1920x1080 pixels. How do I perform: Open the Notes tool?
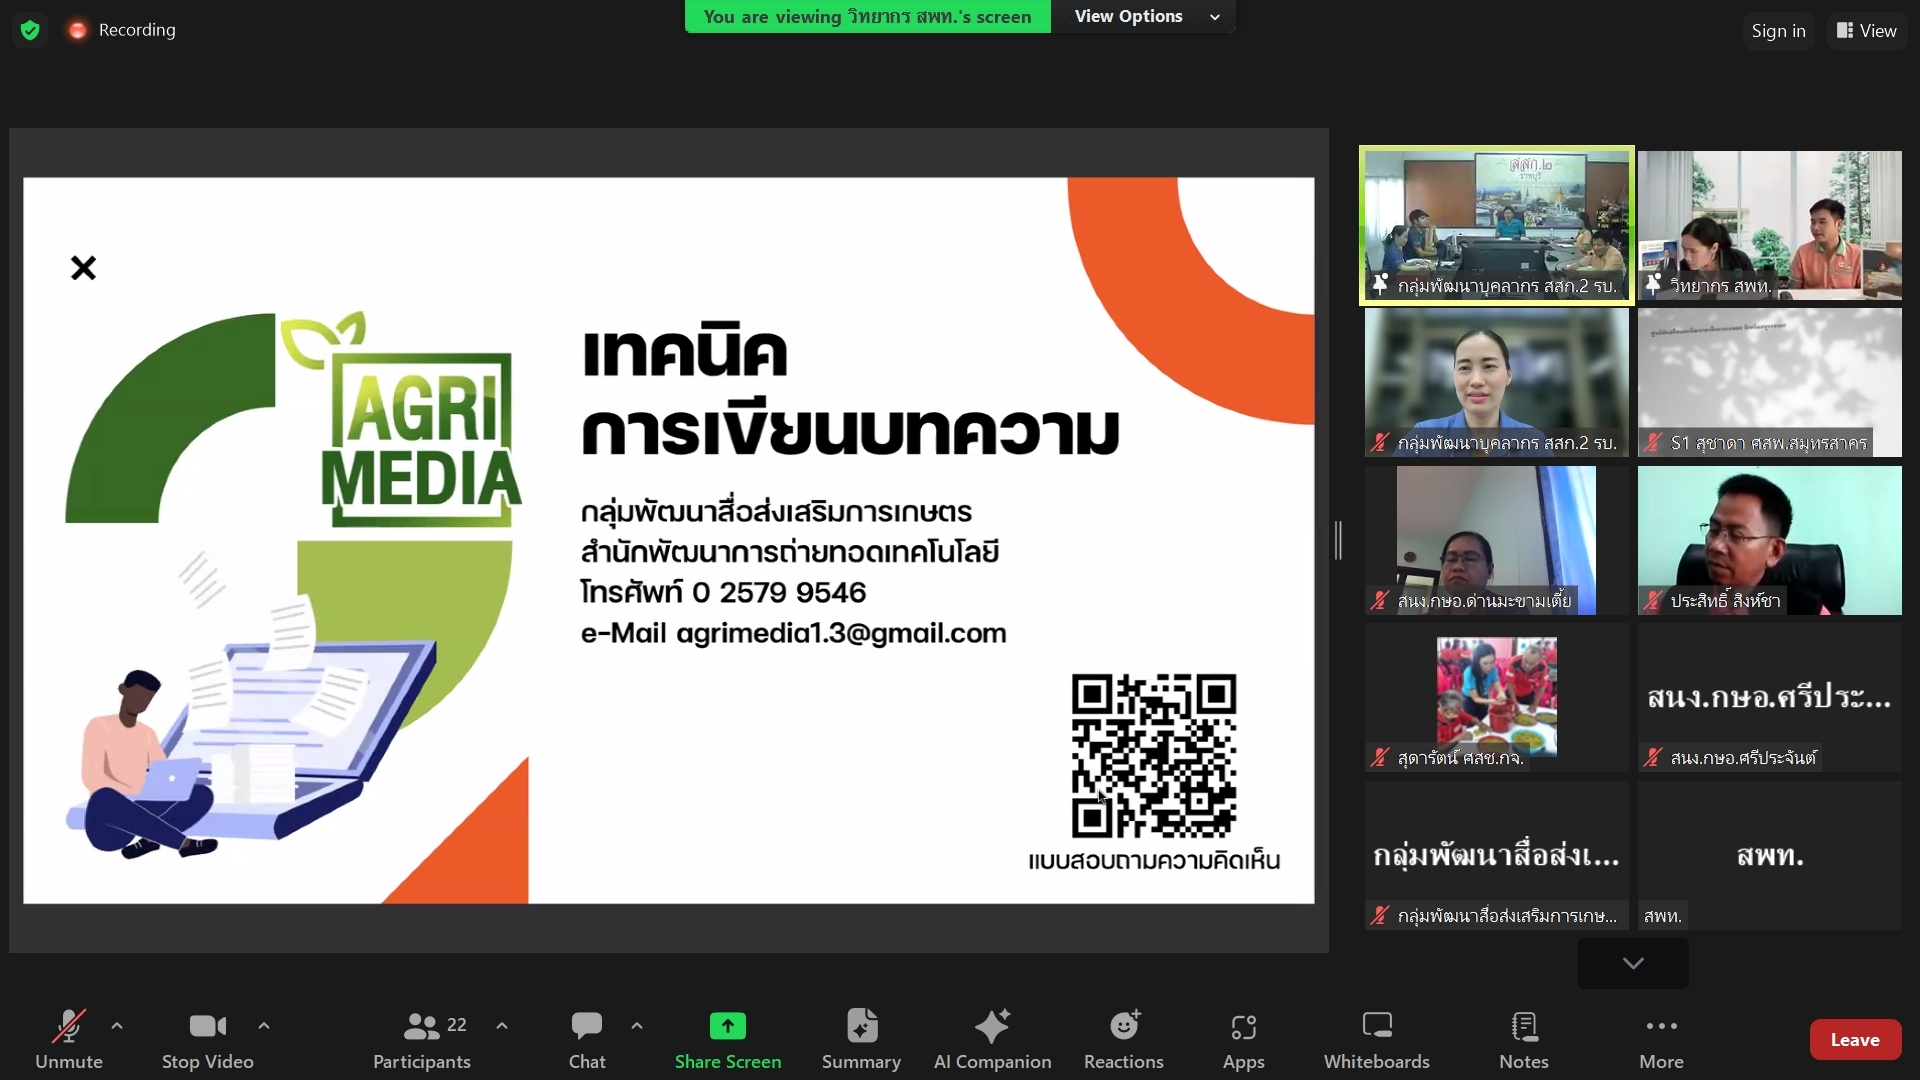pos(1524,1040)
